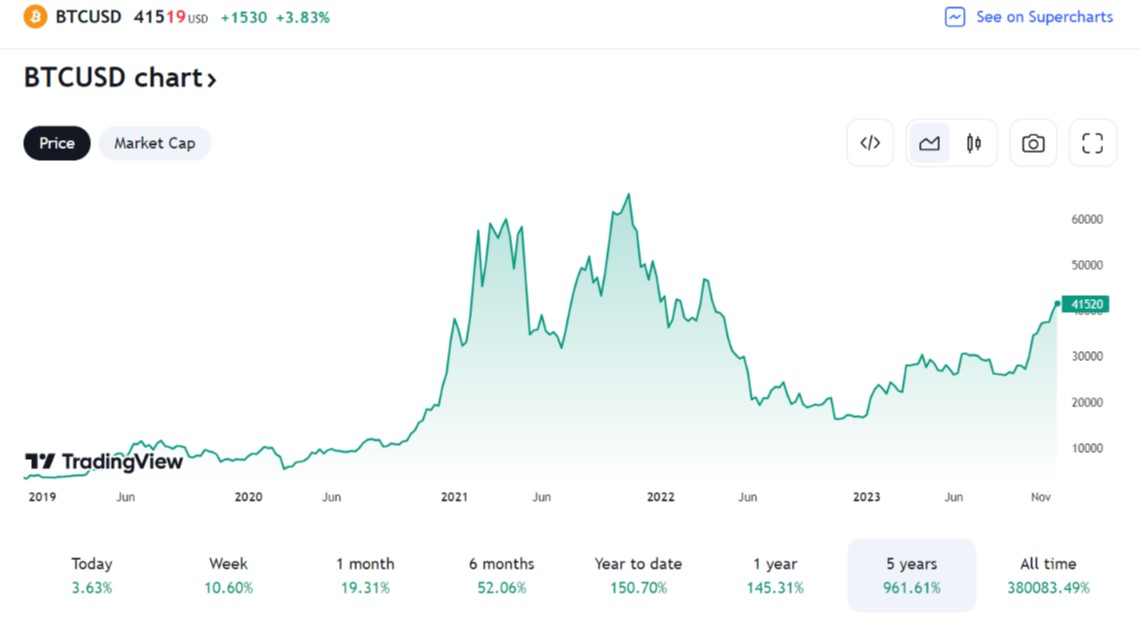Expand BTCUSD chart heading chevron
This screenshot has height=622, width=1139.
[x=211, y=79]
